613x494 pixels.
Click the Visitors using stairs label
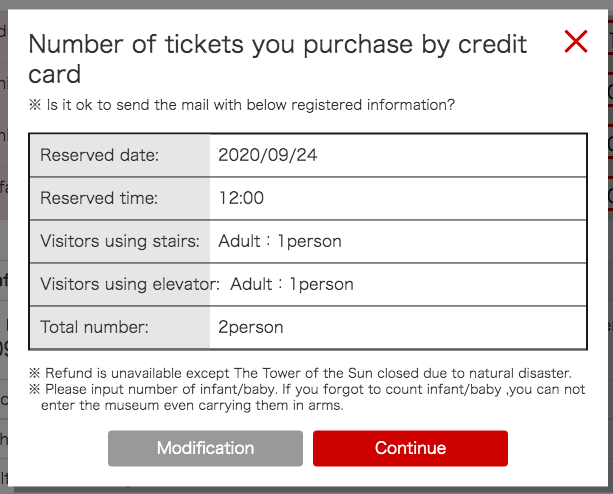coord(120,241)
